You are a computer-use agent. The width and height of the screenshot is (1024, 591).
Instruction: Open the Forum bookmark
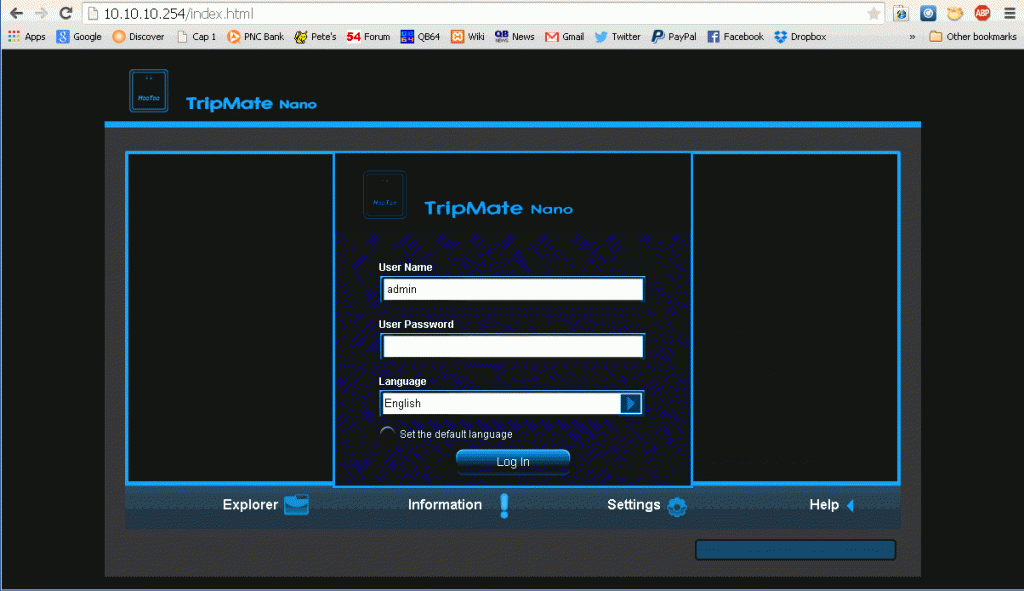(x=368, y=37)
